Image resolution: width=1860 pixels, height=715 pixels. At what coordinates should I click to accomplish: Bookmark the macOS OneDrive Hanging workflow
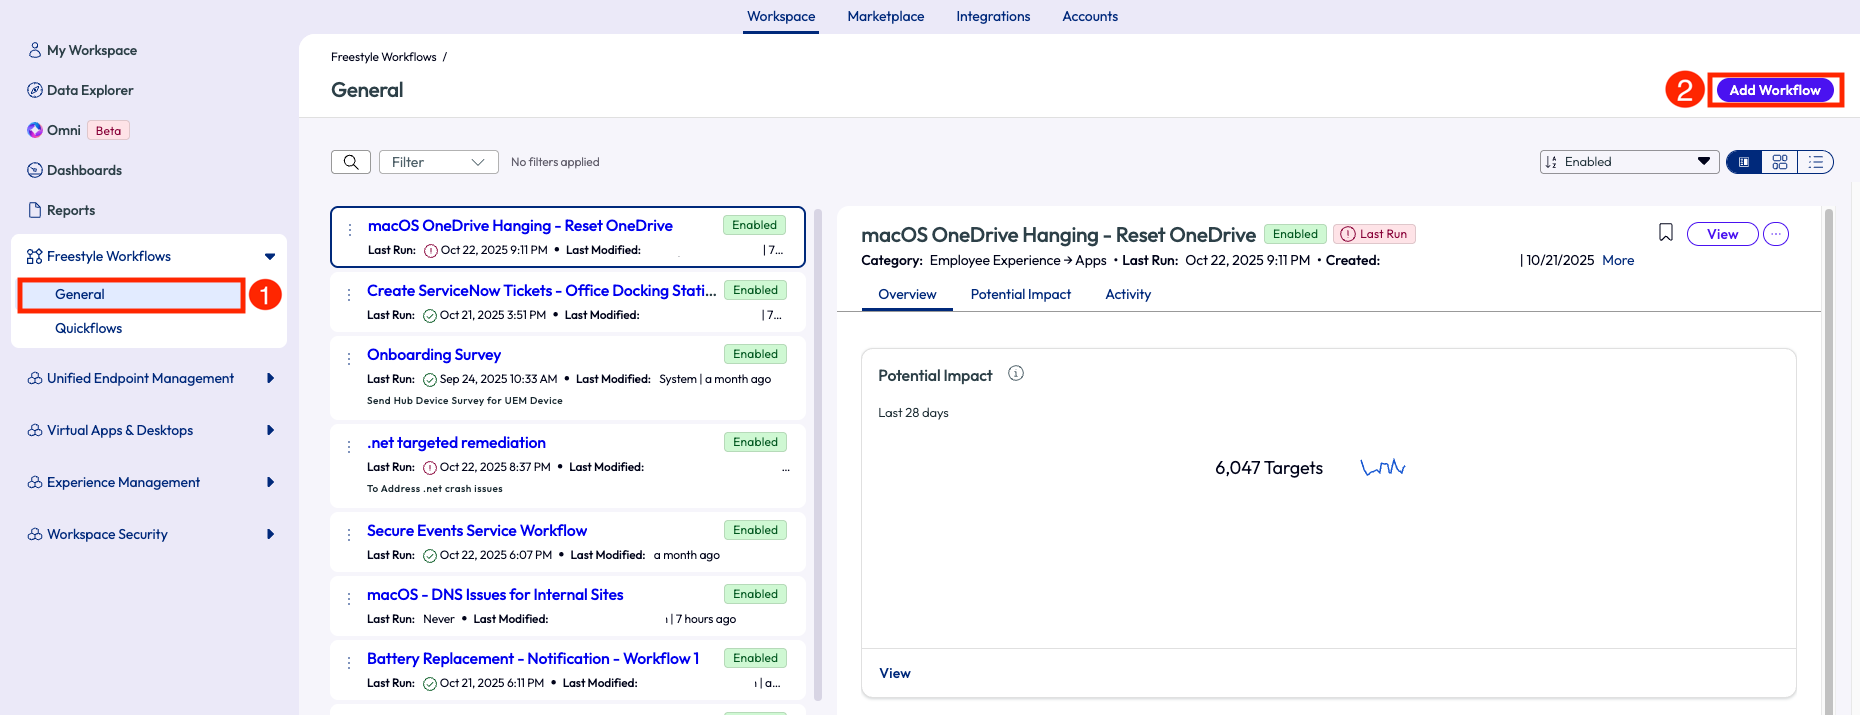click(x=1665, y=233)
